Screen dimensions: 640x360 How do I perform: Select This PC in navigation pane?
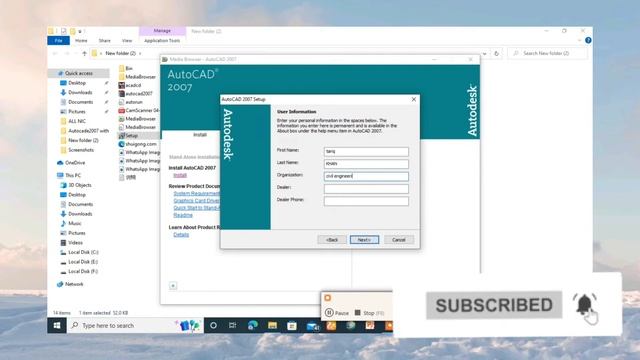click(73, 175)
